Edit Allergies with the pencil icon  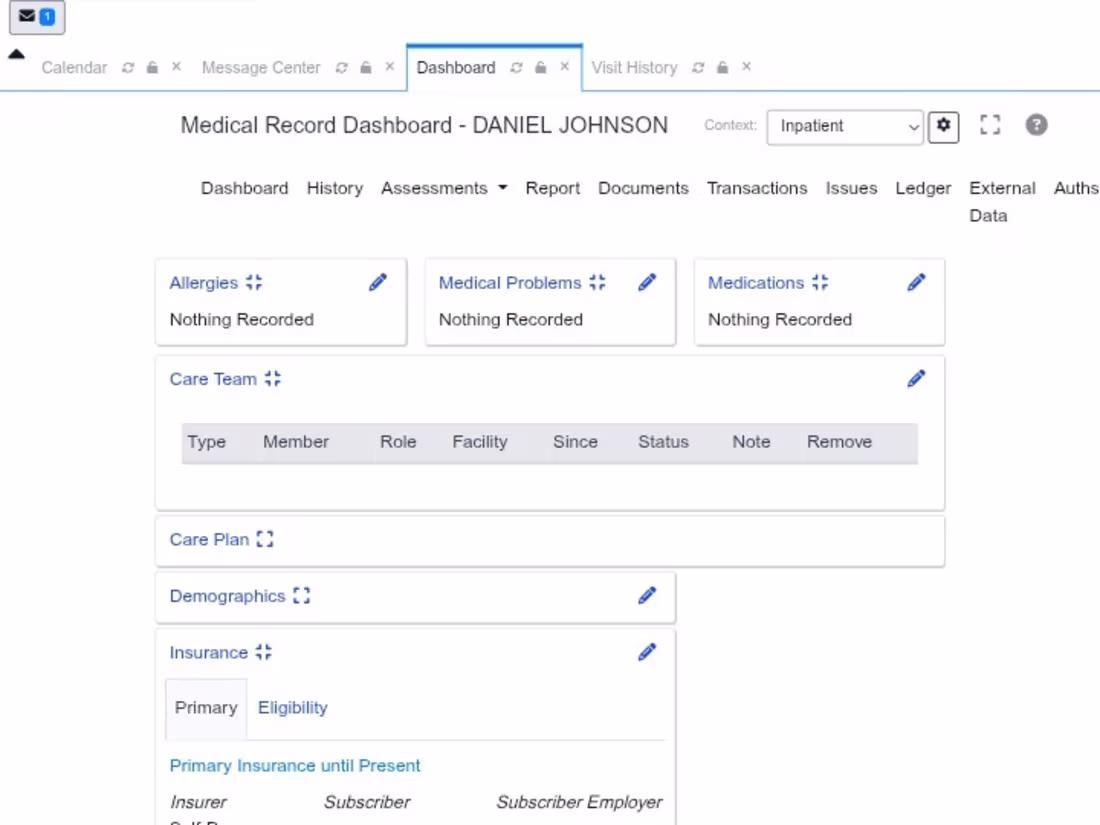coord(377,282)
